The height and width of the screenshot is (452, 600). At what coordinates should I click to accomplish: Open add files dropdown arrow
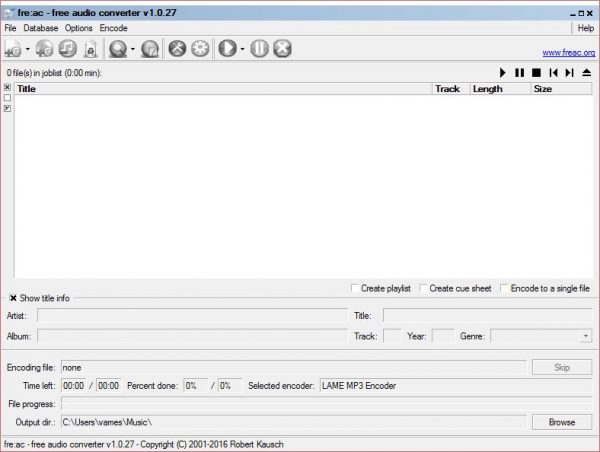(28, 49)
